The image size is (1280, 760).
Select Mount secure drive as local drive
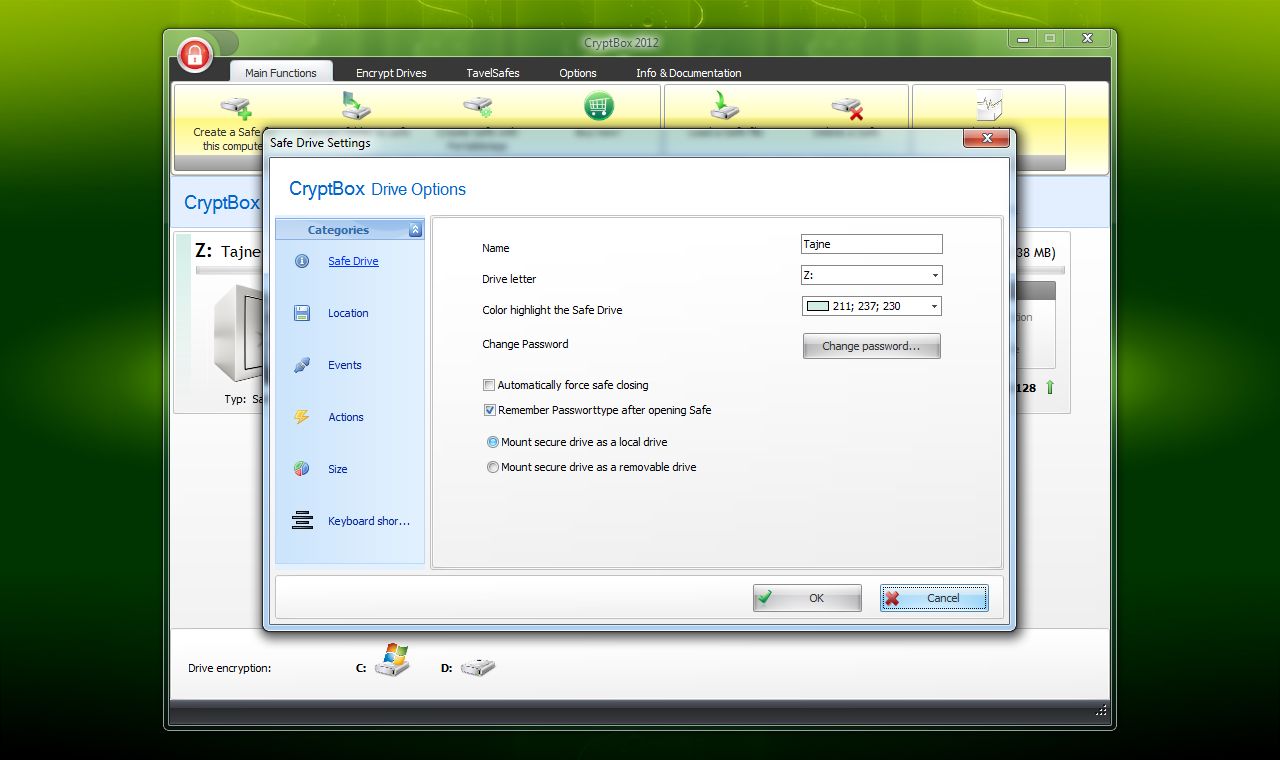pyautogui.click(x=492, y=442)
